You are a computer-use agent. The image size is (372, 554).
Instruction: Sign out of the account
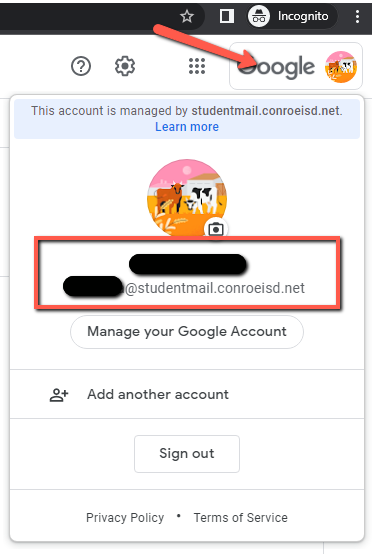pyautogui.click(x=187, y=454)
